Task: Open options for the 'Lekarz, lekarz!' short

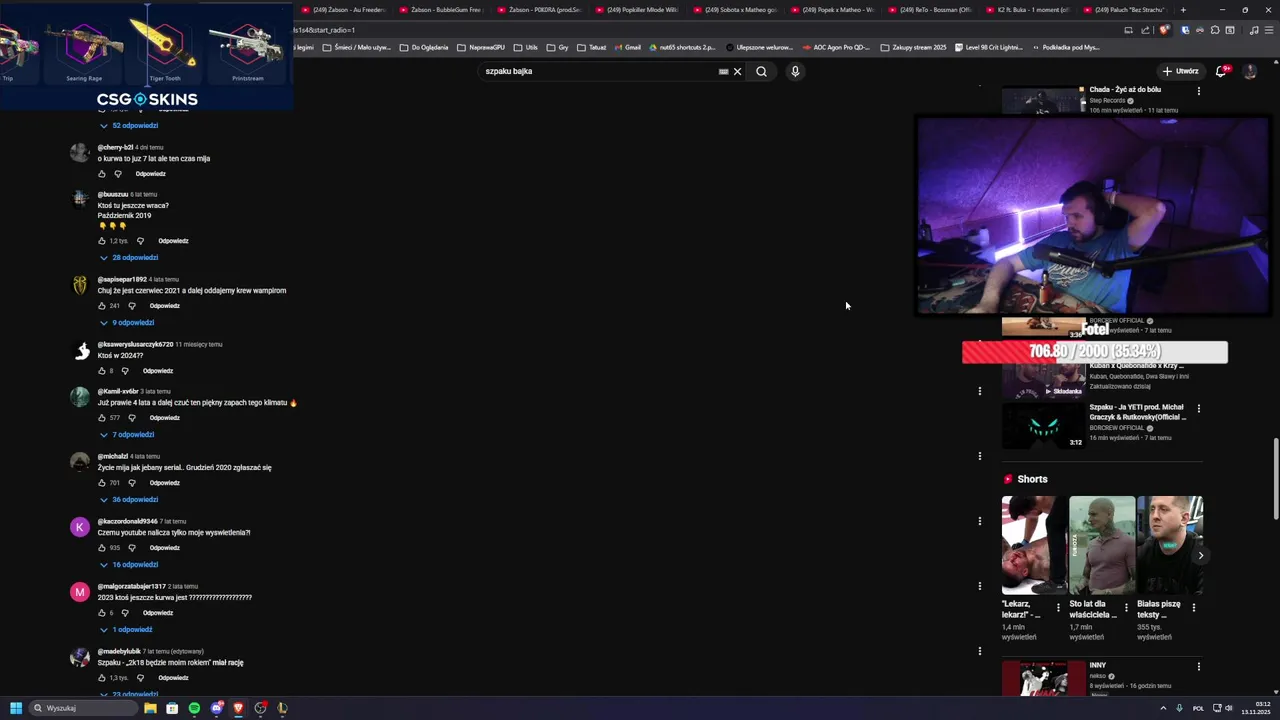Action: click(x=1059, y=607)
